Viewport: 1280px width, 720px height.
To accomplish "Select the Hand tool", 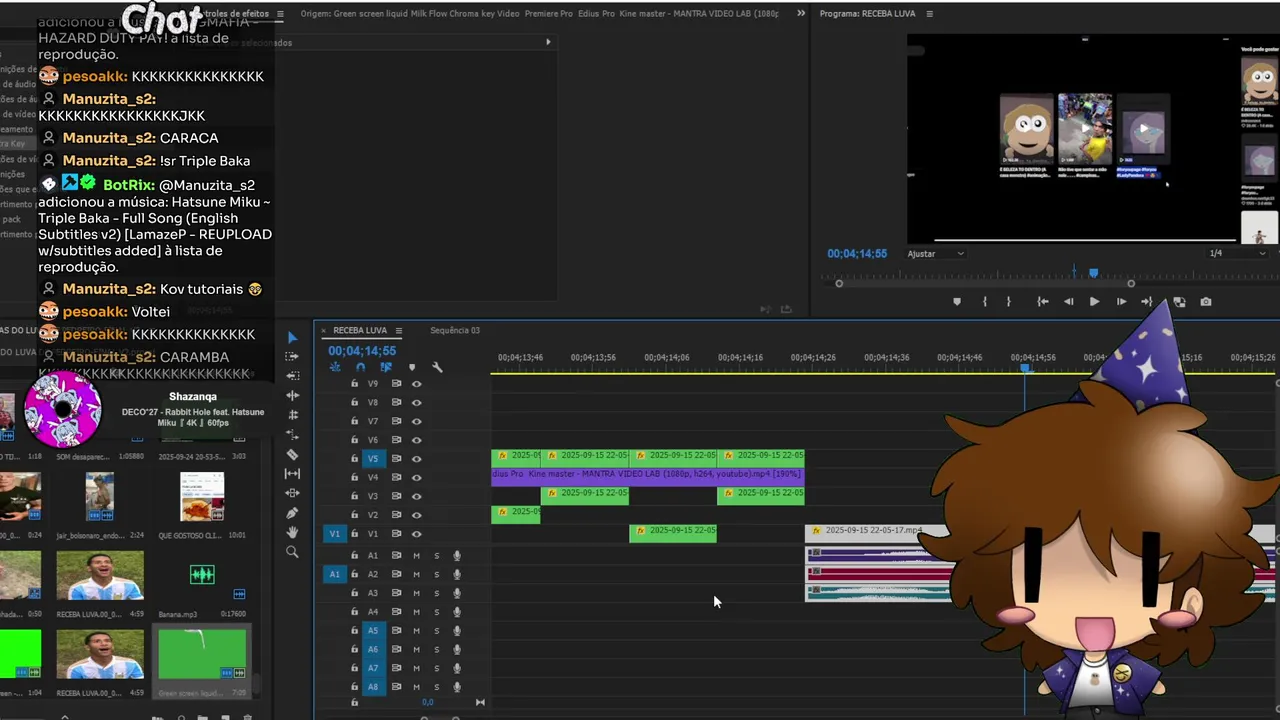I will [292, 532].
